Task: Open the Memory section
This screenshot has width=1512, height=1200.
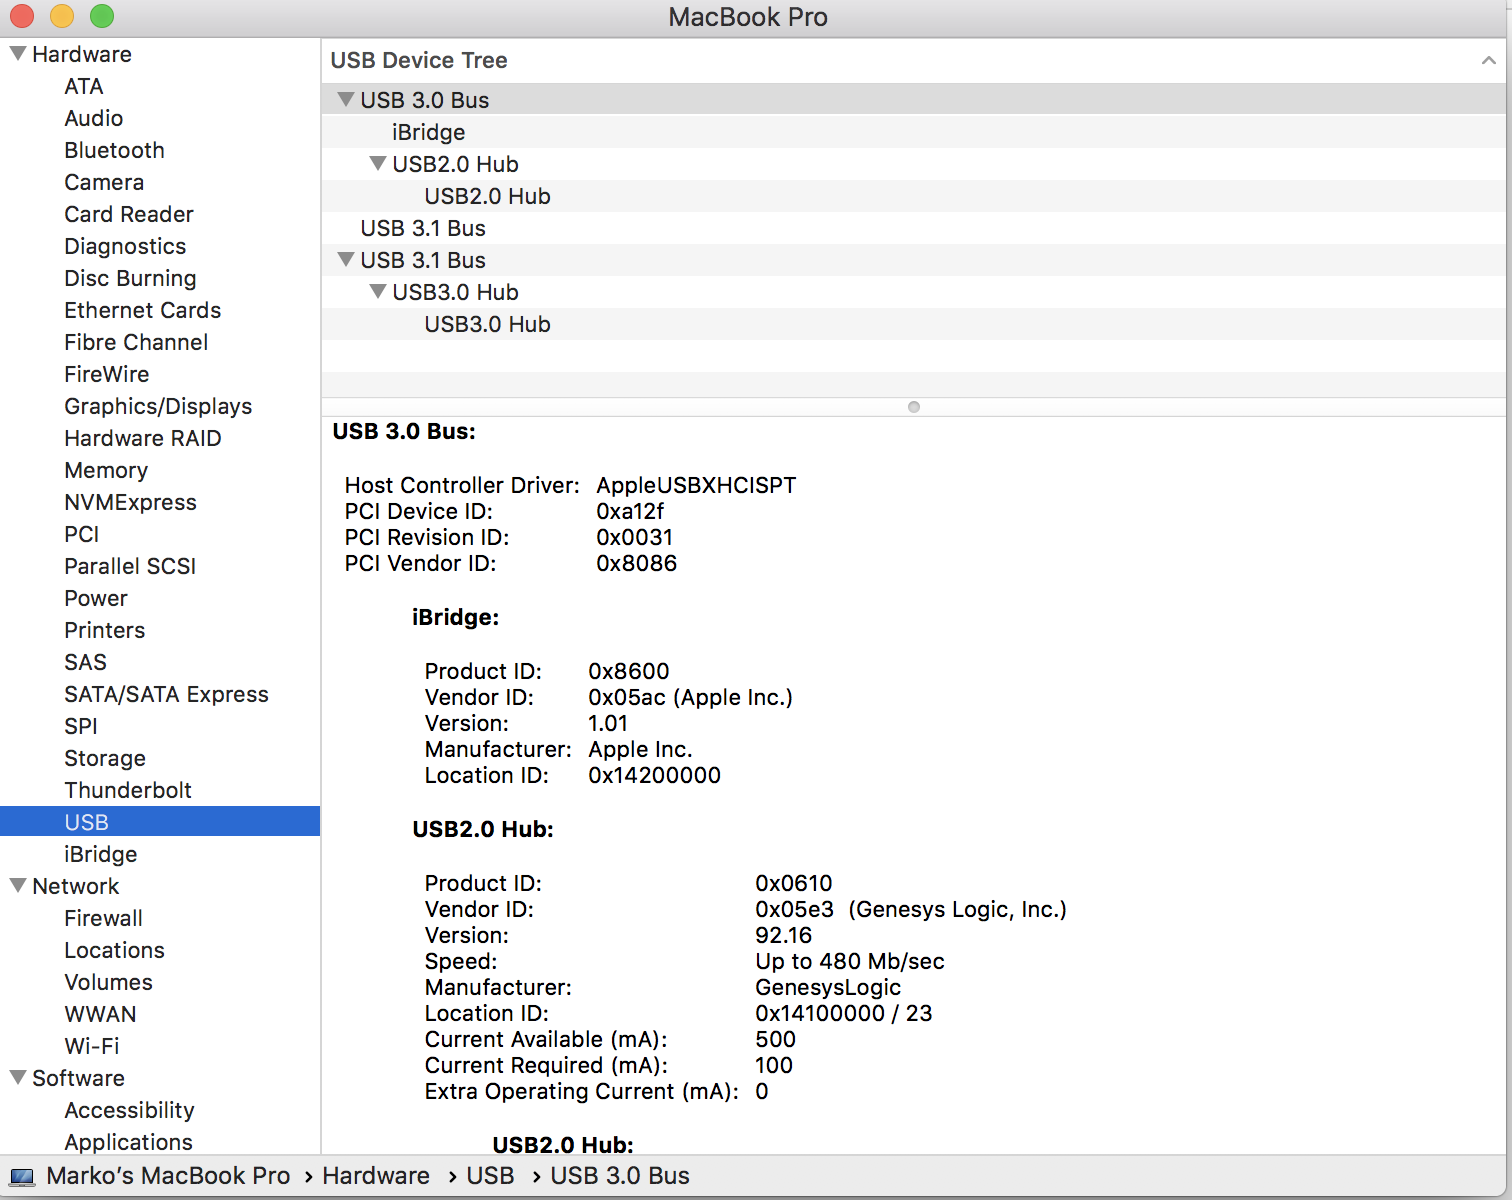Action: click(106, 470)
